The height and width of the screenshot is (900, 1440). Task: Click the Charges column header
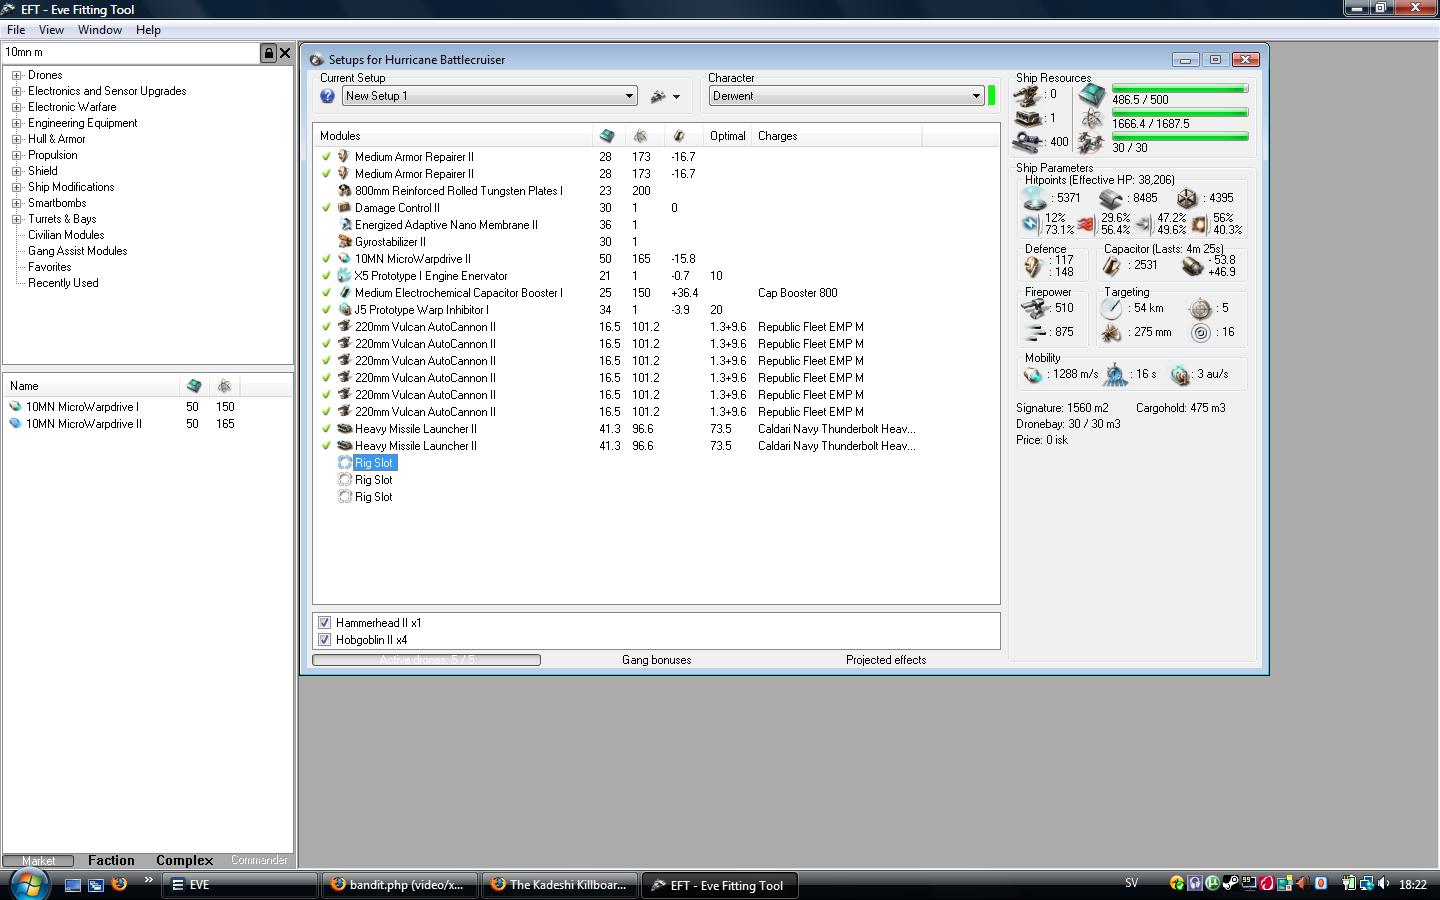pos(838,136)
